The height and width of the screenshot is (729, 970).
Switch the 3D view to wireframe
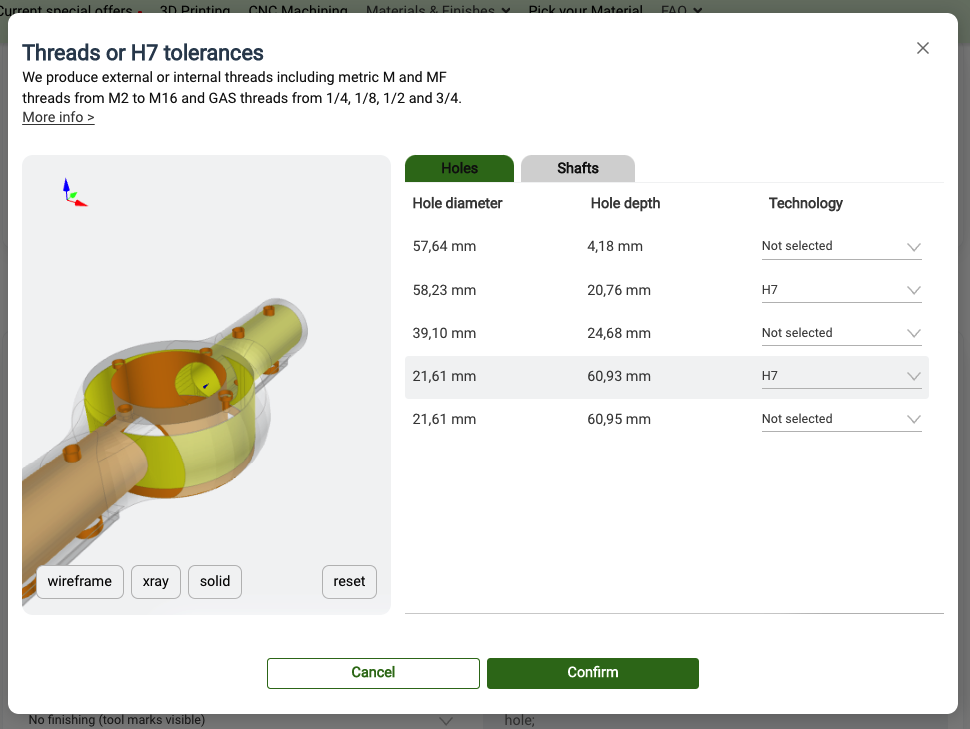coord(80,581)
